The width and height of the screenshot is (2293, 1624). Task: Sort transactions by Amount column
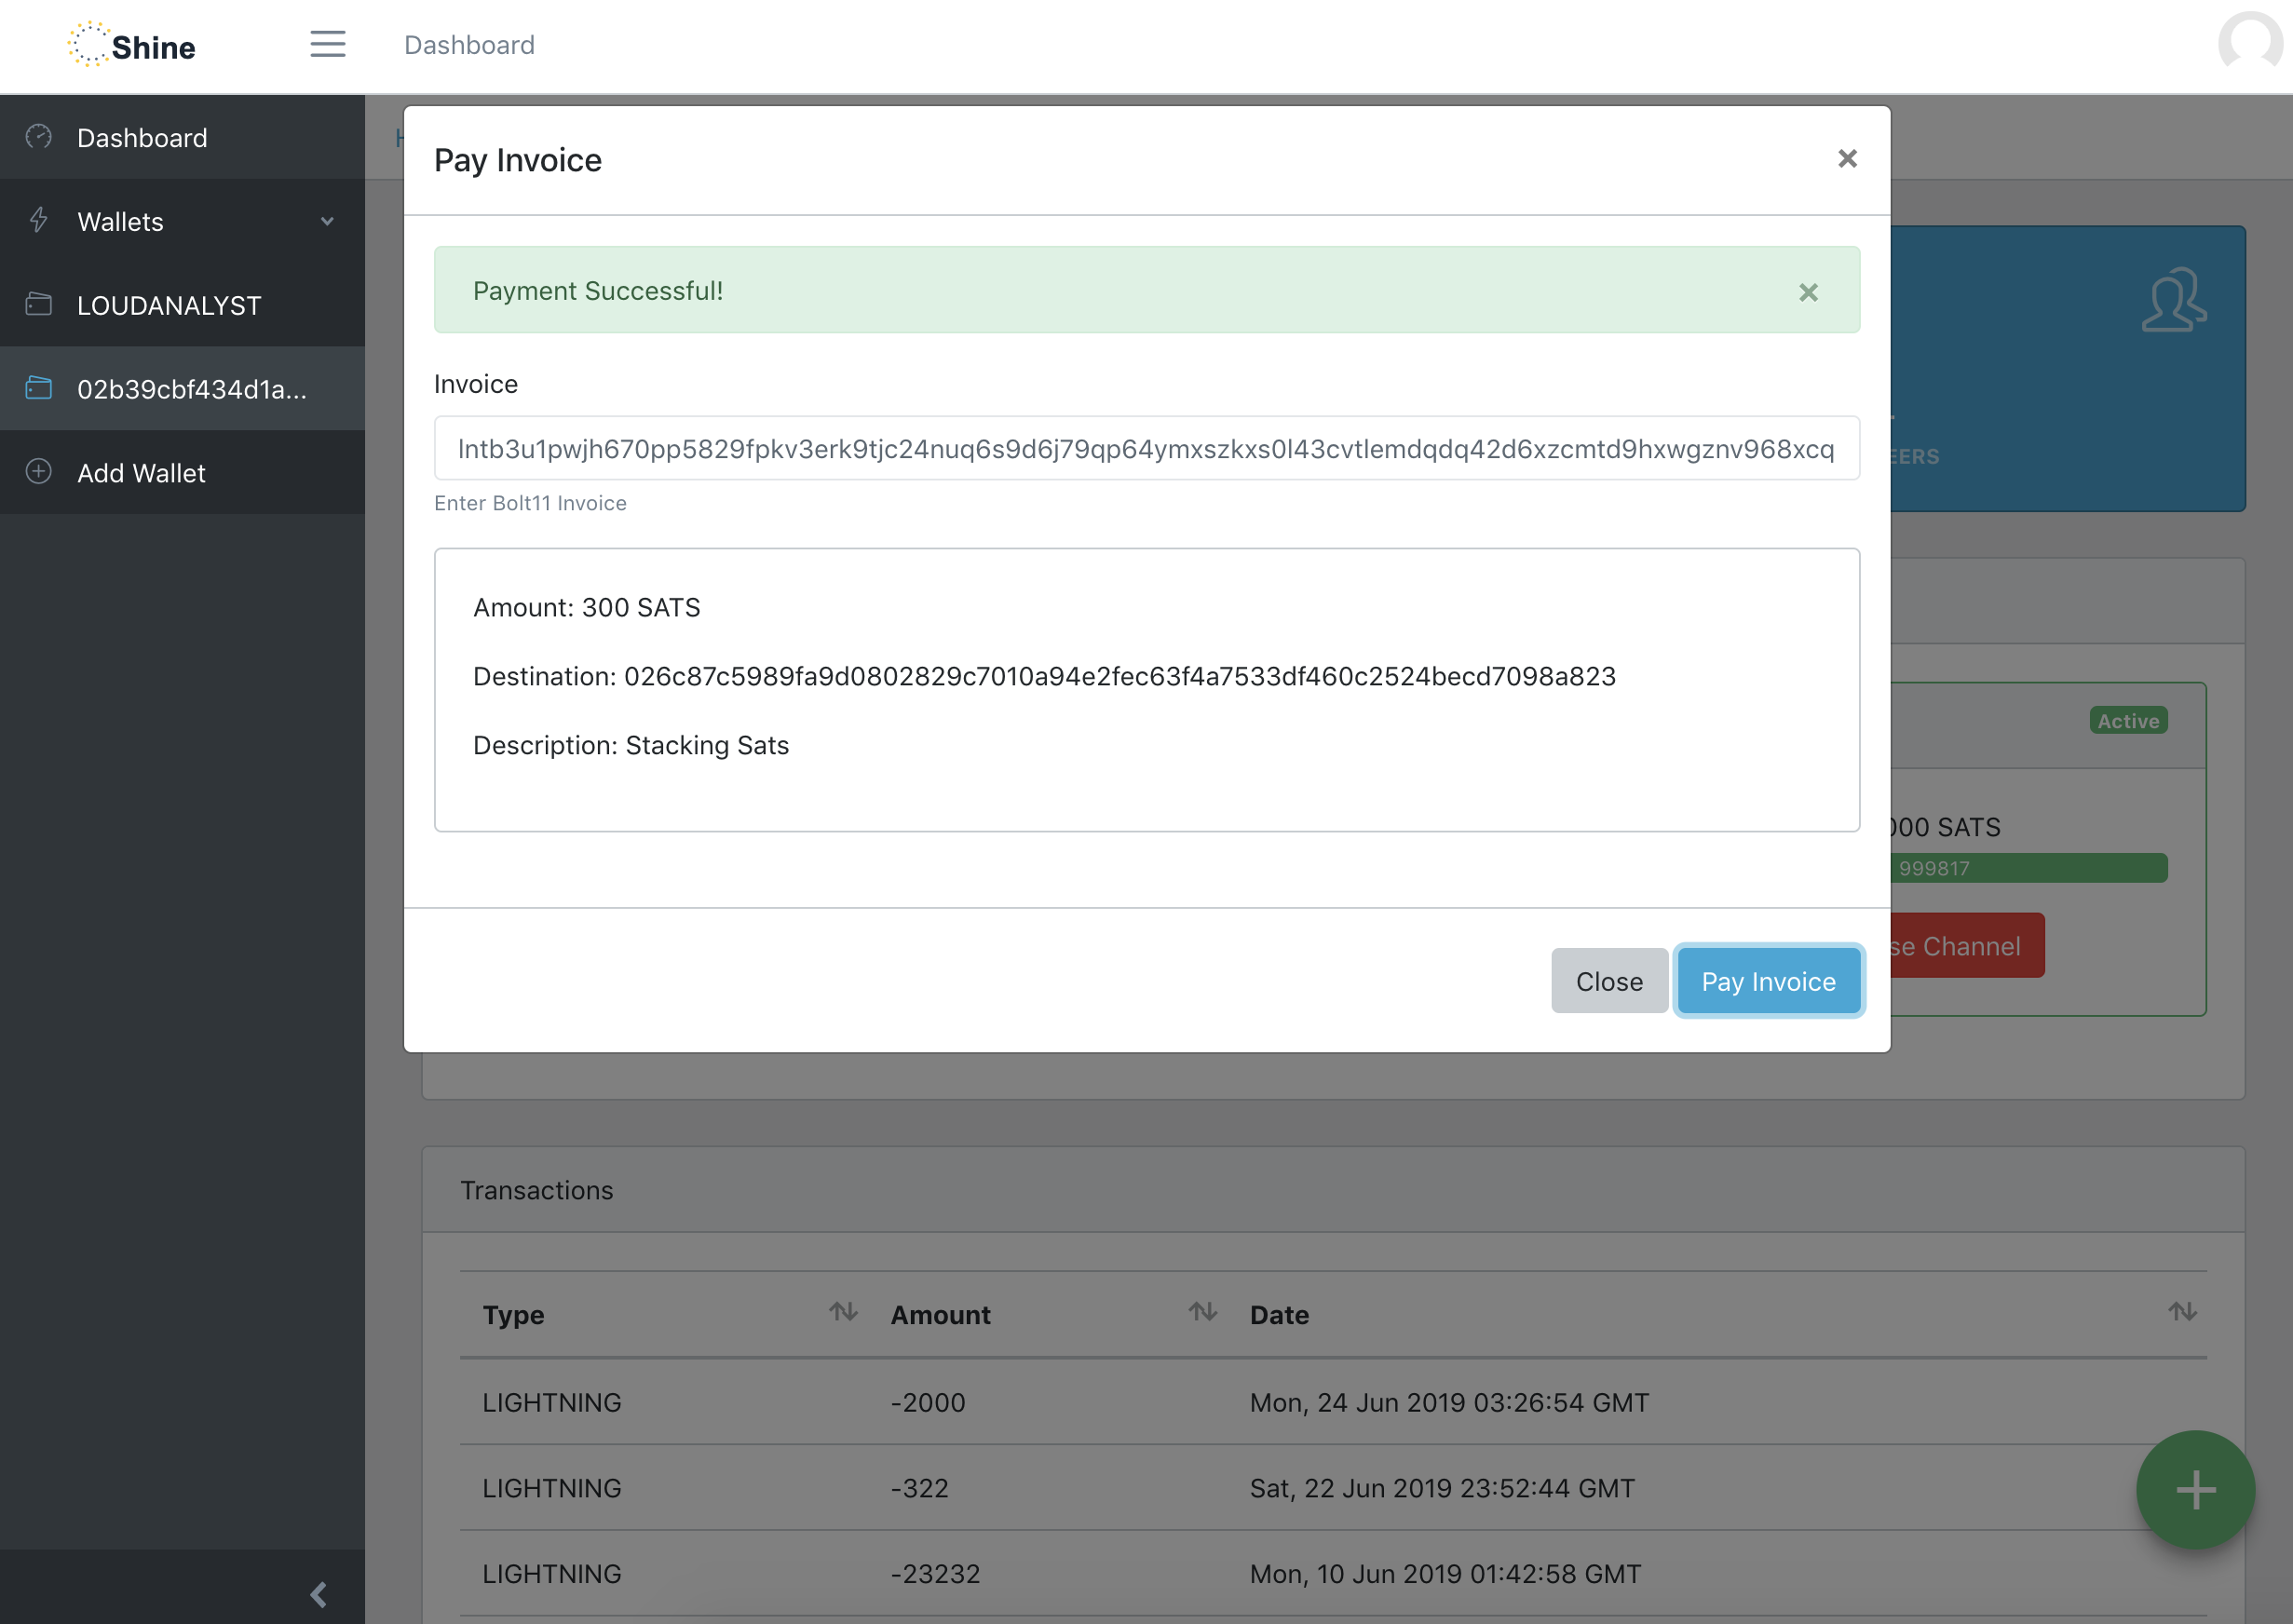pos(1202,1312)
